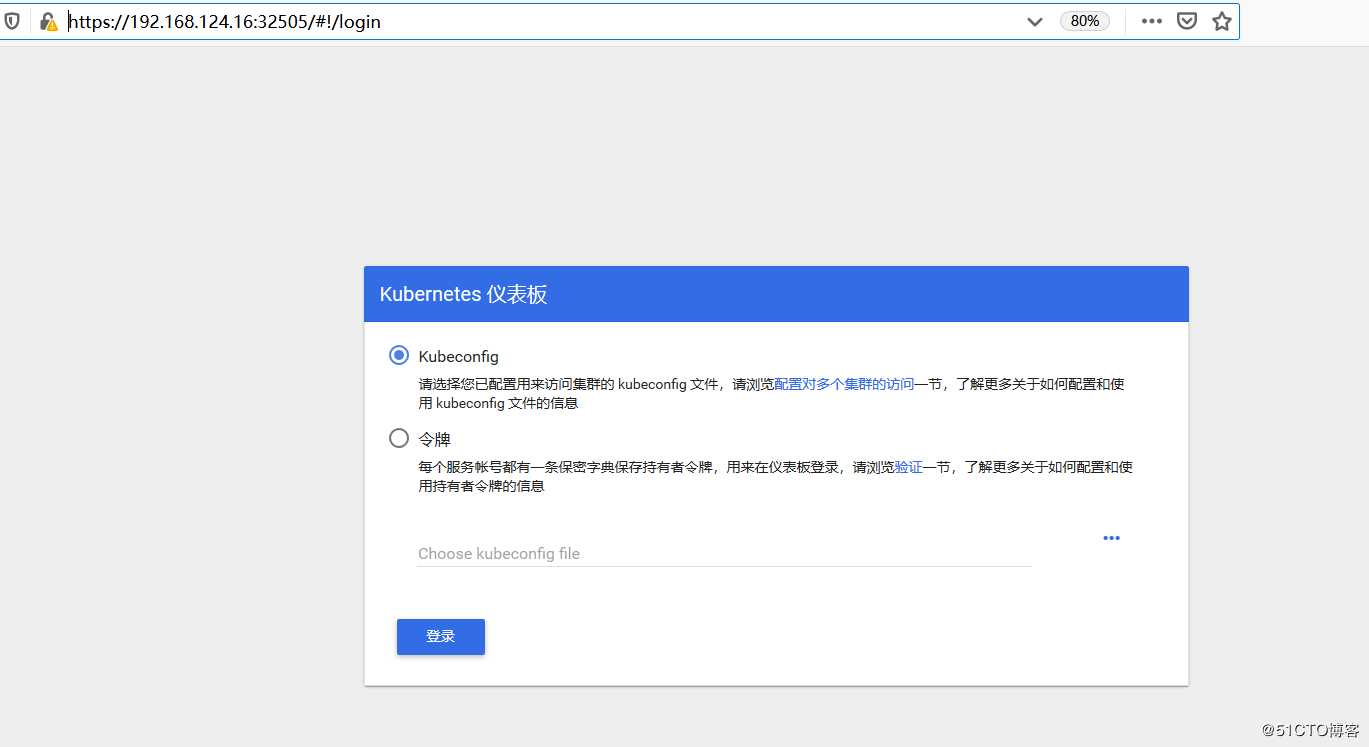Screen dimensions: 1369x747
Task: Click the Kubeconfig option label text
Action: pos(458,356)
